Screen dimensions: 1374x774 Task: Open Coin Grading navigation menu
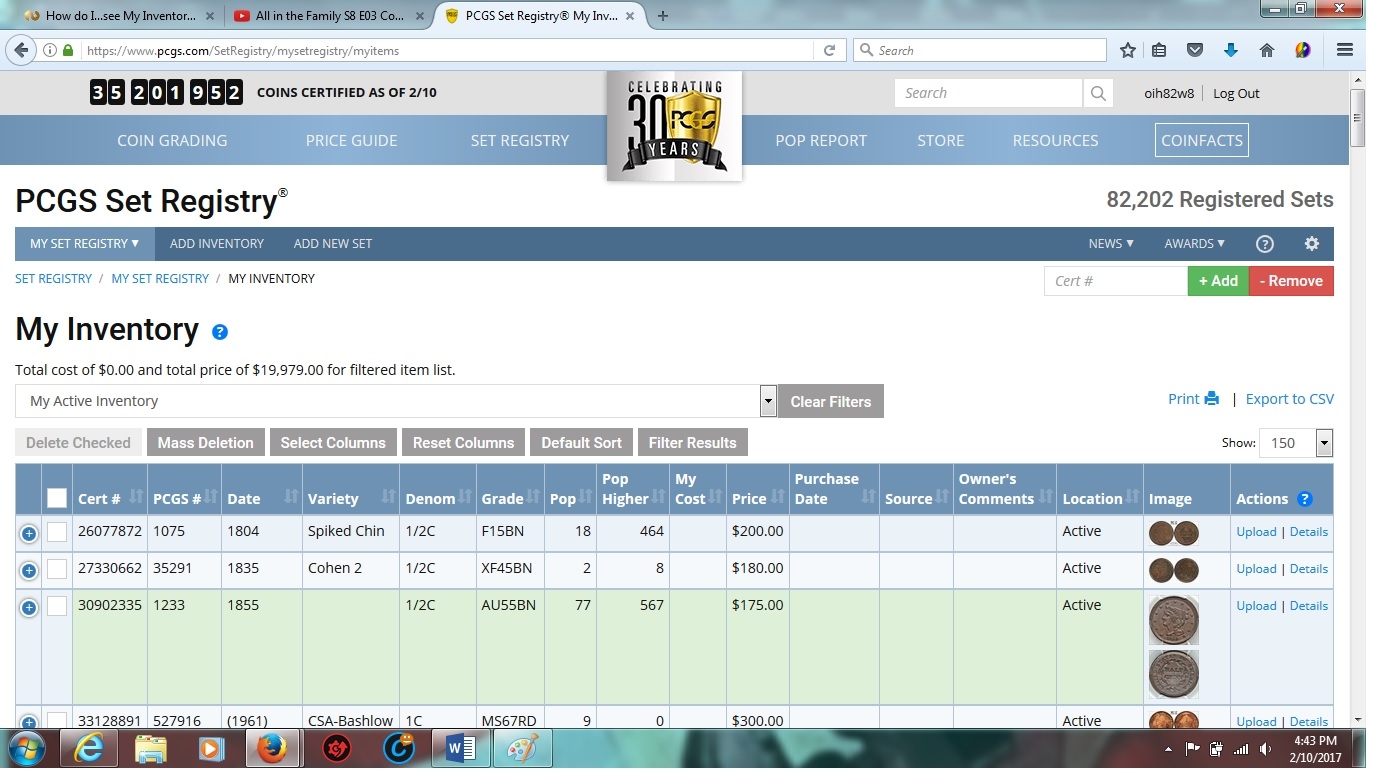172,140
